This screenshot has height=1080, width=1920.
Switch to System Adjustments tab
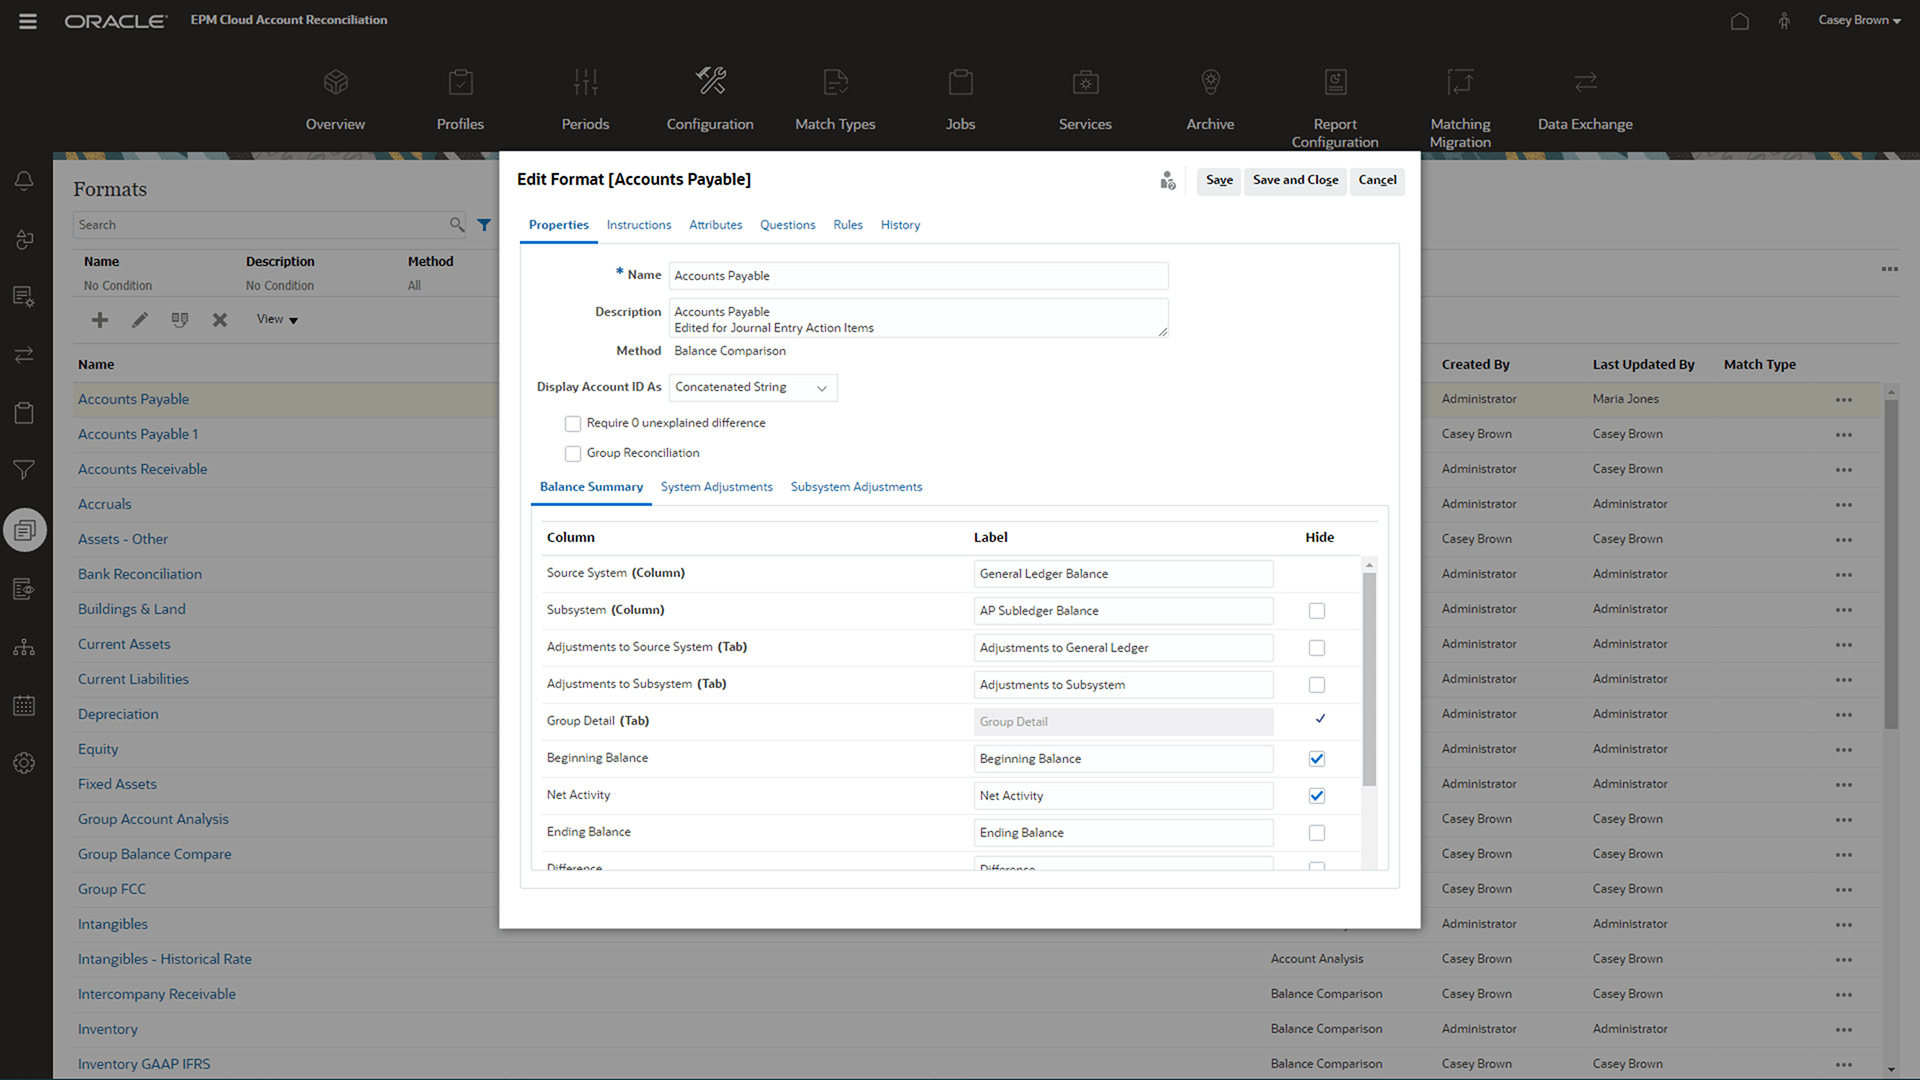[x=716, y=487]
